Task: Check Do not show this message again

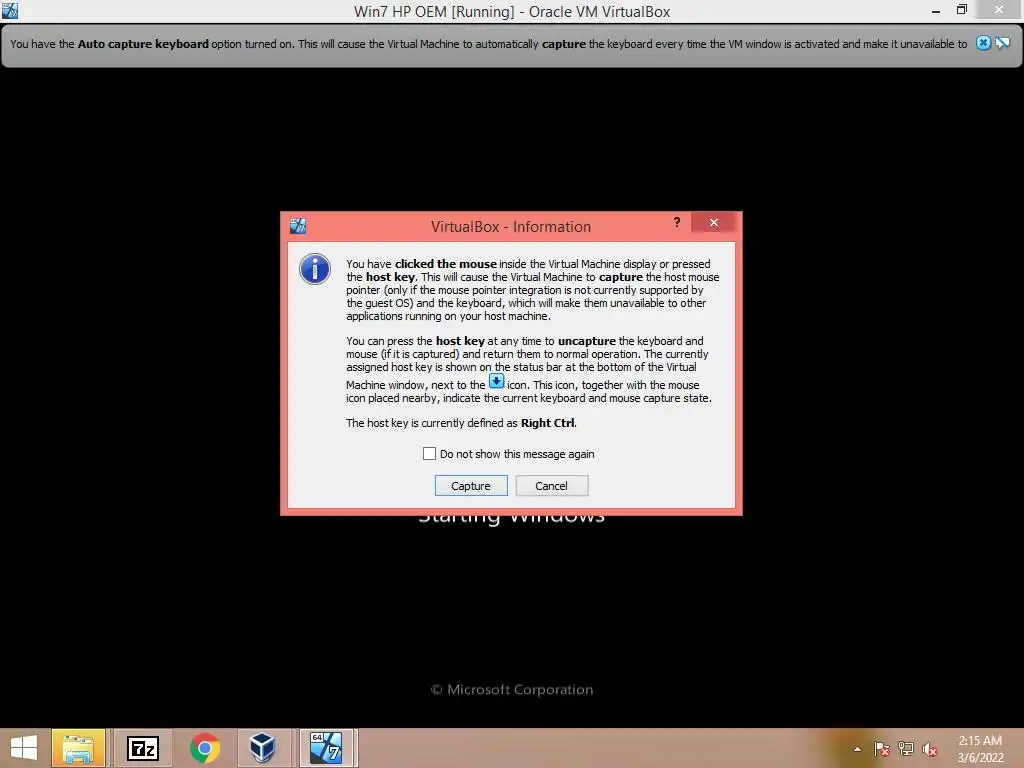Action: [x=429, y=453]
